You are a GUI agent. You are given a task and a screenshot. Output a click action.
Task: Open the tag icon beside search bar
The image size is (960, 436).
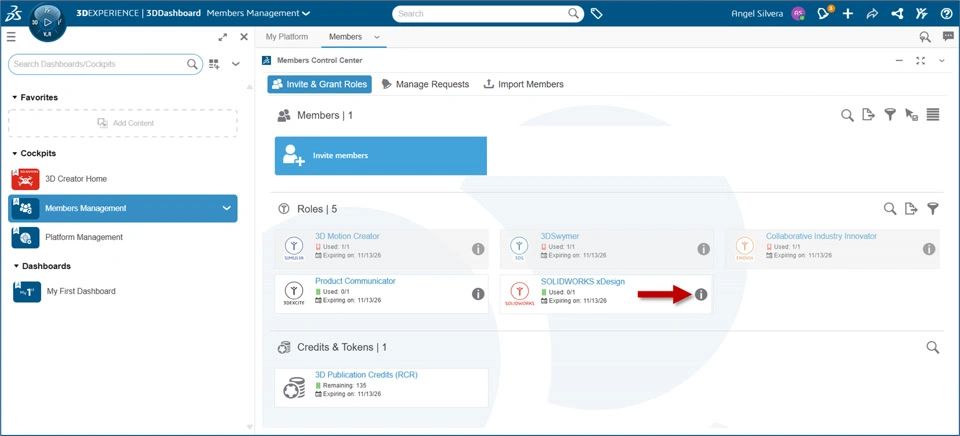pyautogui.click(x=596, y=13)
